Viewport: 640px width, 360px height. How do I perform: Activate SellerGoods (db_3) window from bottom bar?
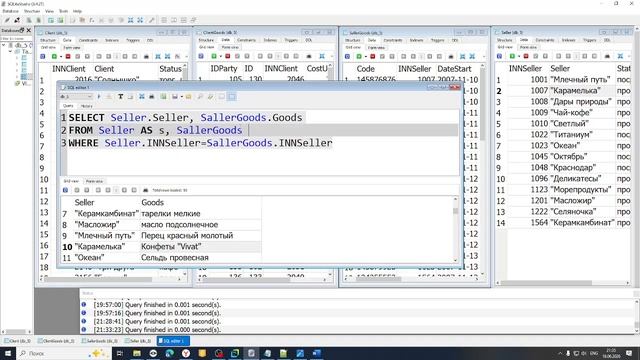click(x=100, y=340)
